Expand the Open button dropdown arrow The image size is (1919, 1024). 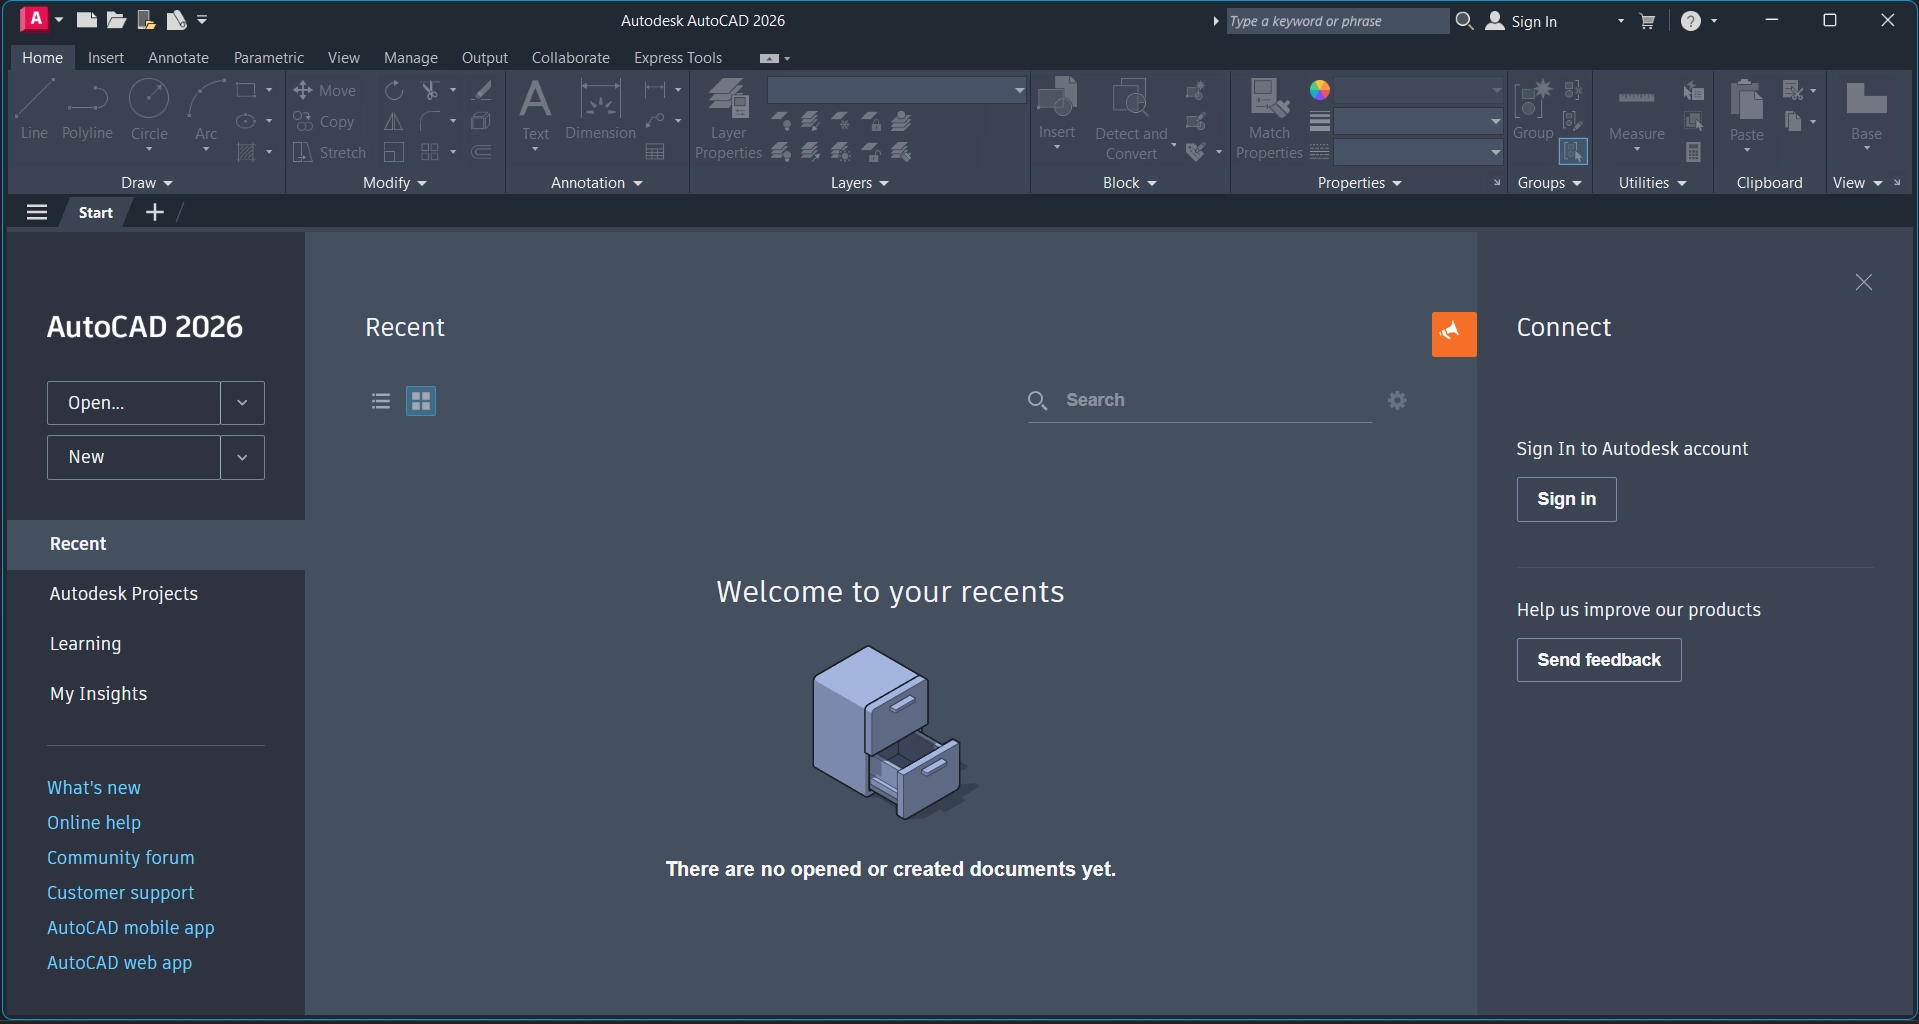pyautogui.click(x=242, y=403)
